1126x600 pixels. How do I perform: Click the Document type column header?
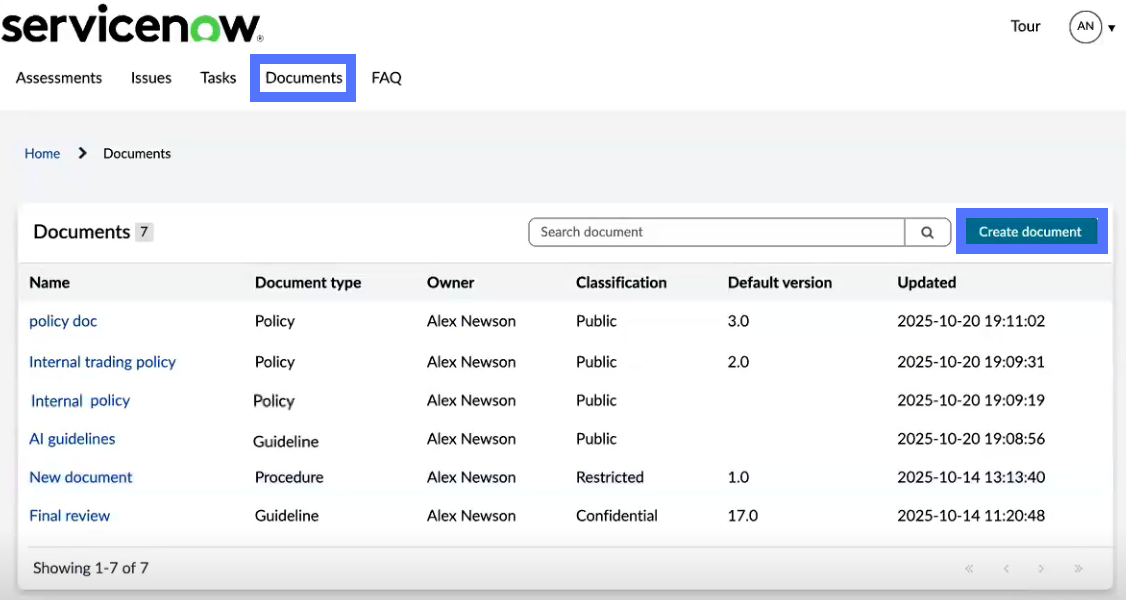coord(308,283)
